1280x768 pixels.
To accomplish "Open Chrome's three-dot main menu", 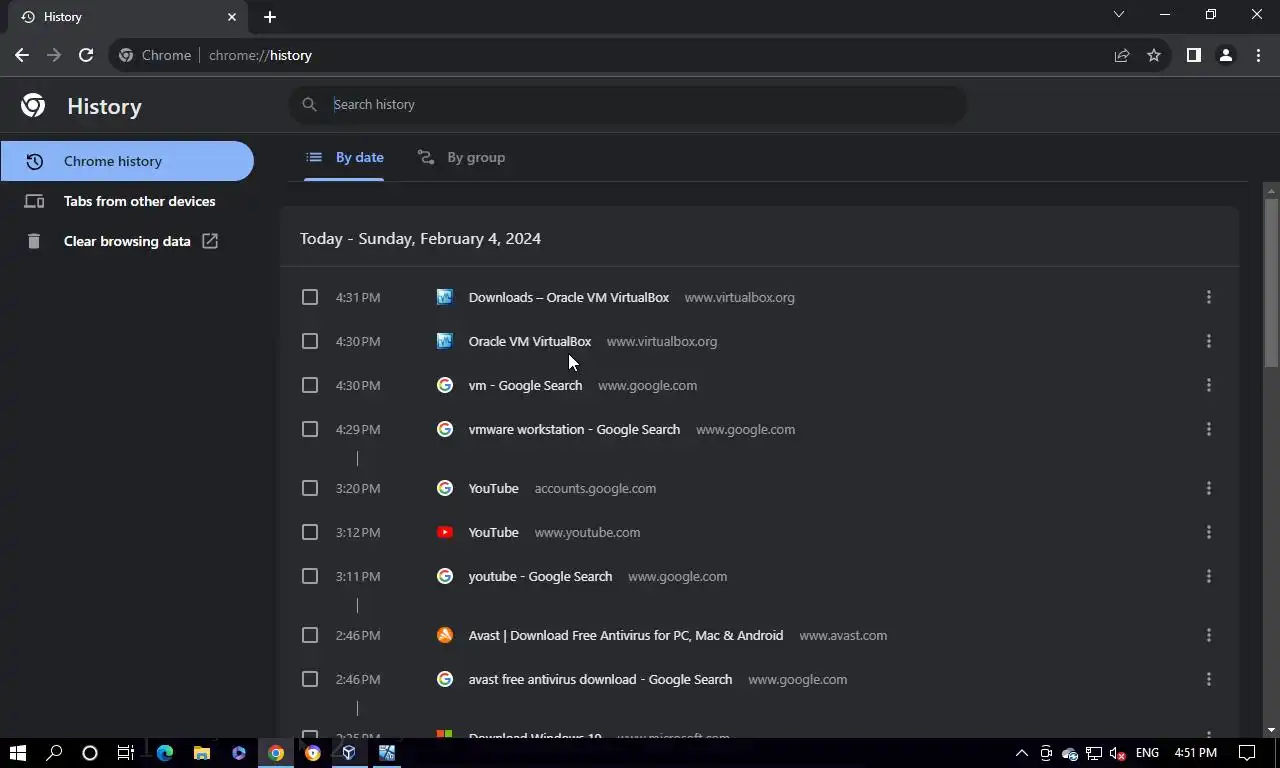I will [x=1258, y=56].
